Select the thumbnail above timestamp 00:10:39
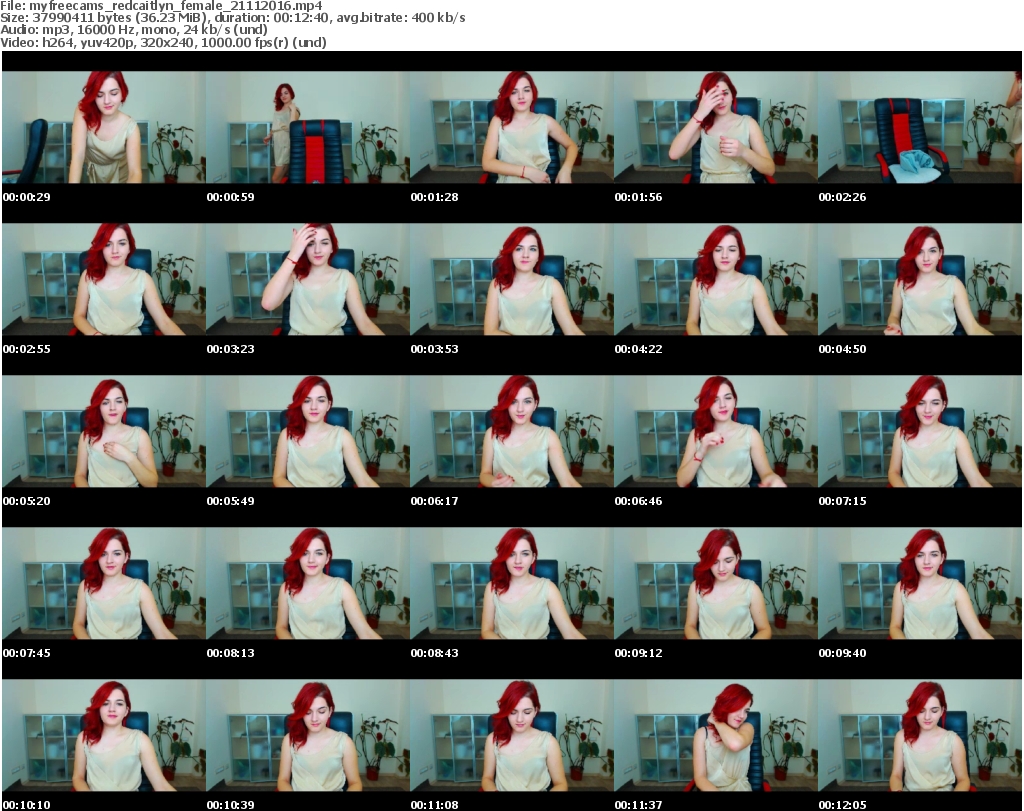The height and width of the screenshot is (811, 1024). (x=308, y=736)
